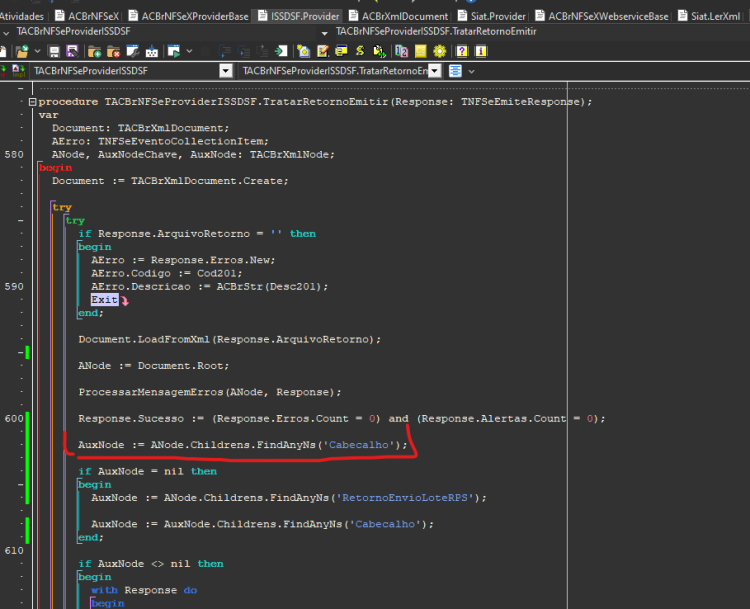
Task: Collapse the TratarRetornoEmitir procedure fold
Action: [33, 102]
